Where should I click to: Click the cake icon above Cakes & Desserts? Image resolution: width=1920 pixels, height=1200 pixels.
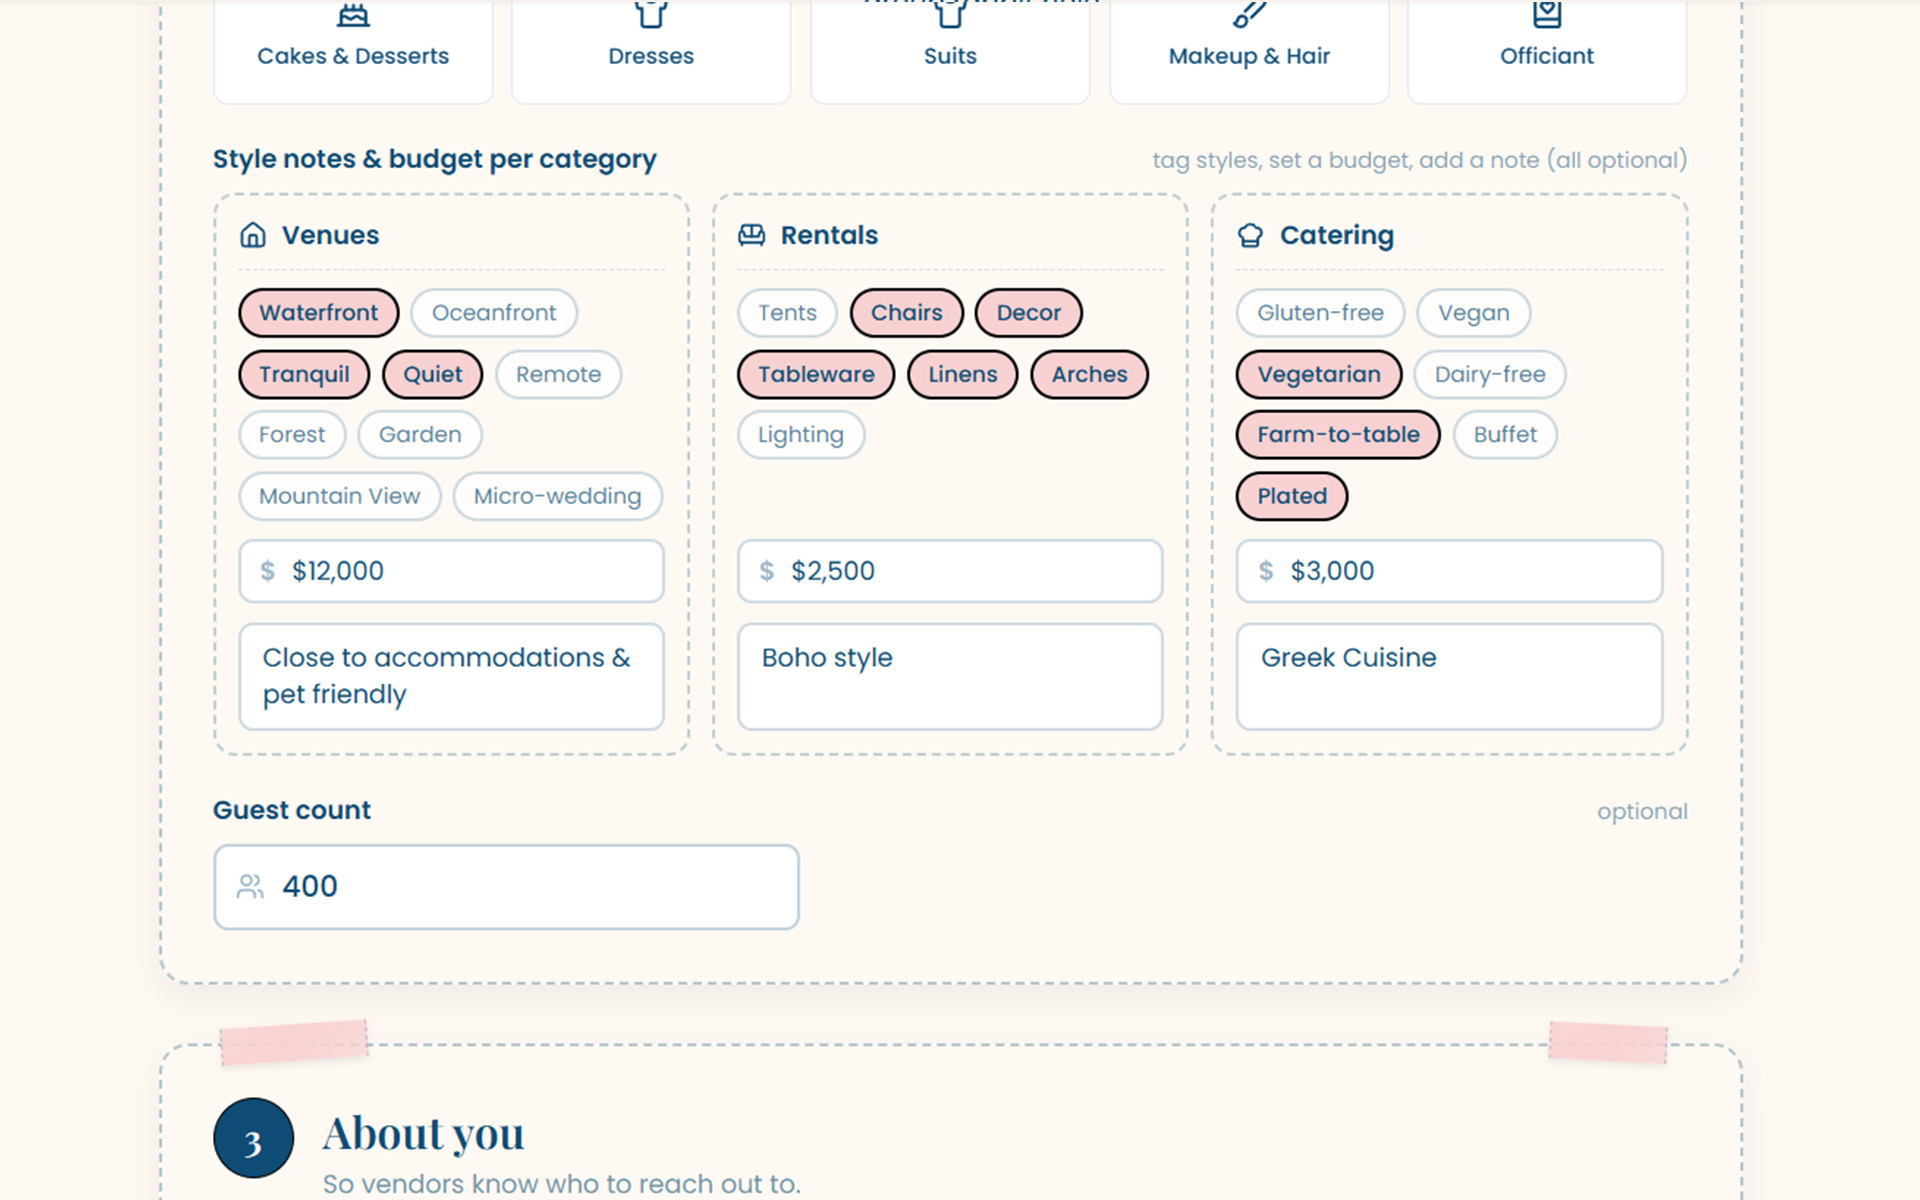pos(353,14)
